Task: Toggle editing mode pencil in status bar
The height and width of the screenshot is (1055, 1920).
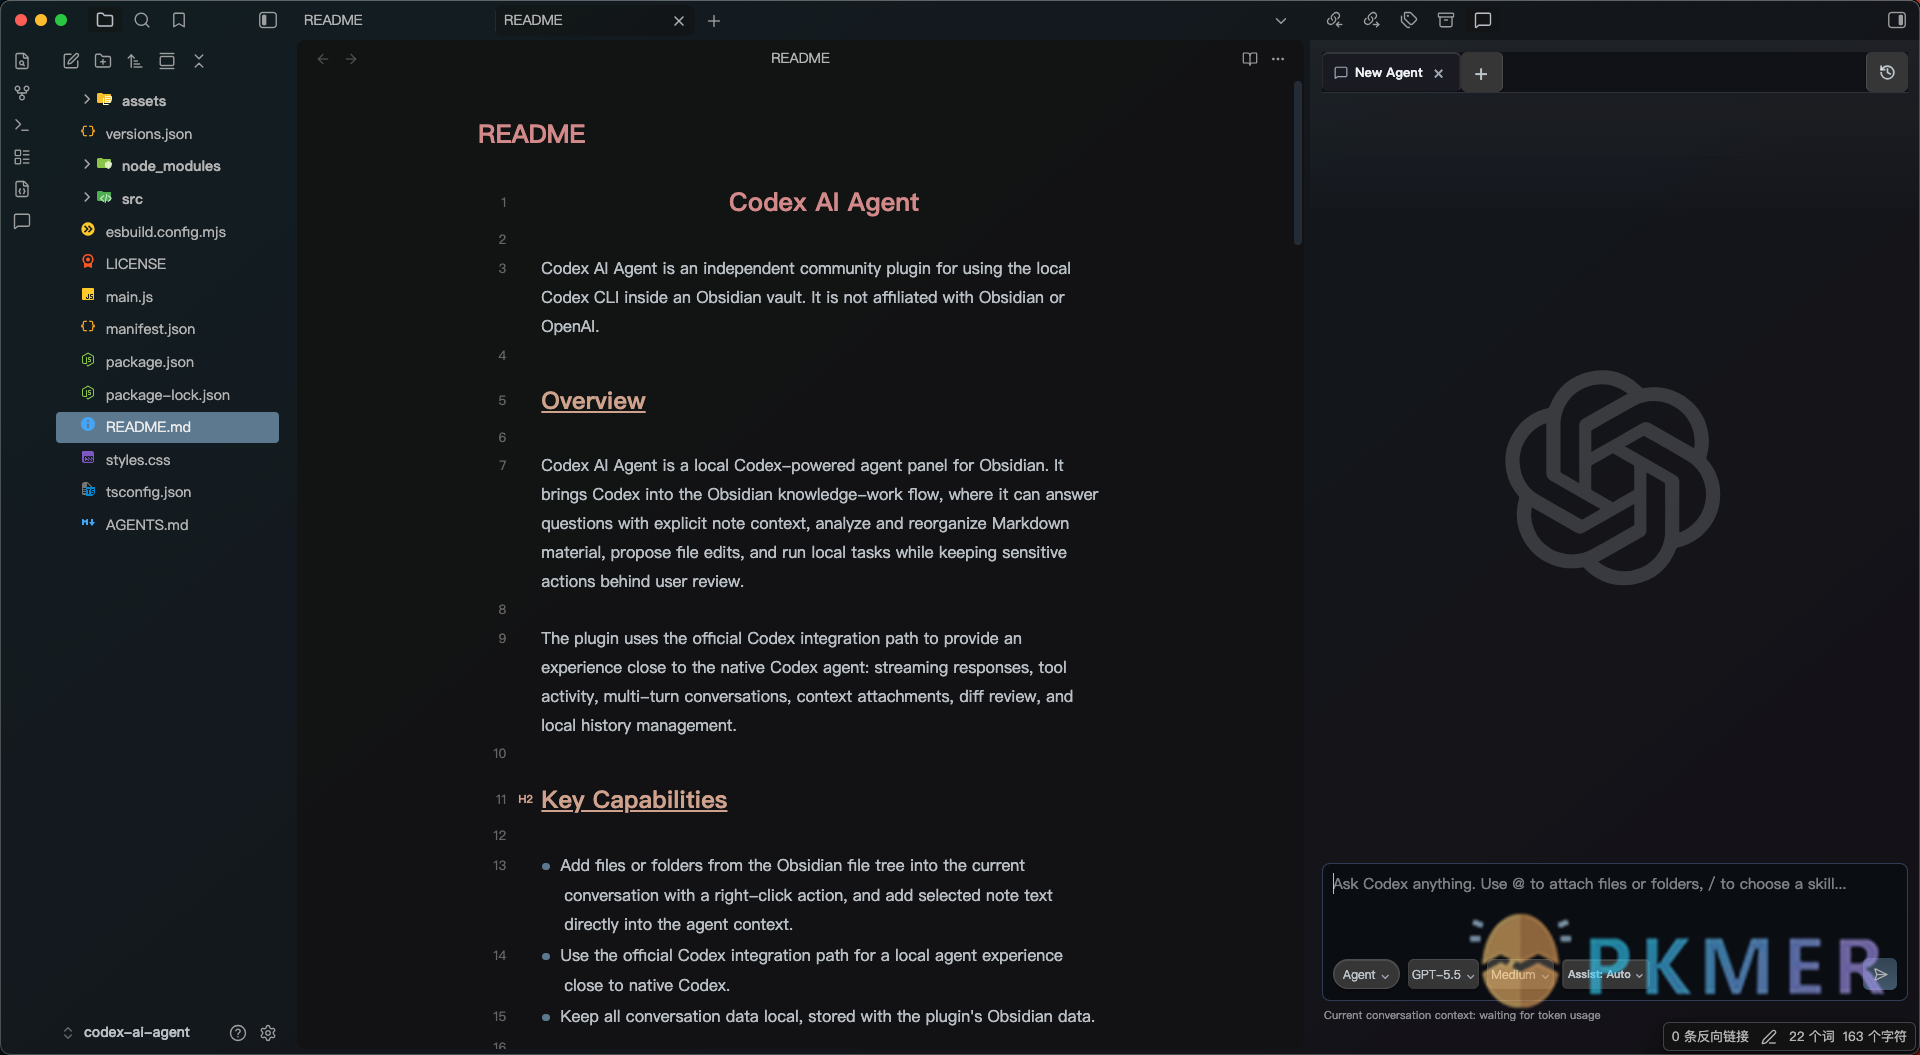Action: (1769, 1037)
